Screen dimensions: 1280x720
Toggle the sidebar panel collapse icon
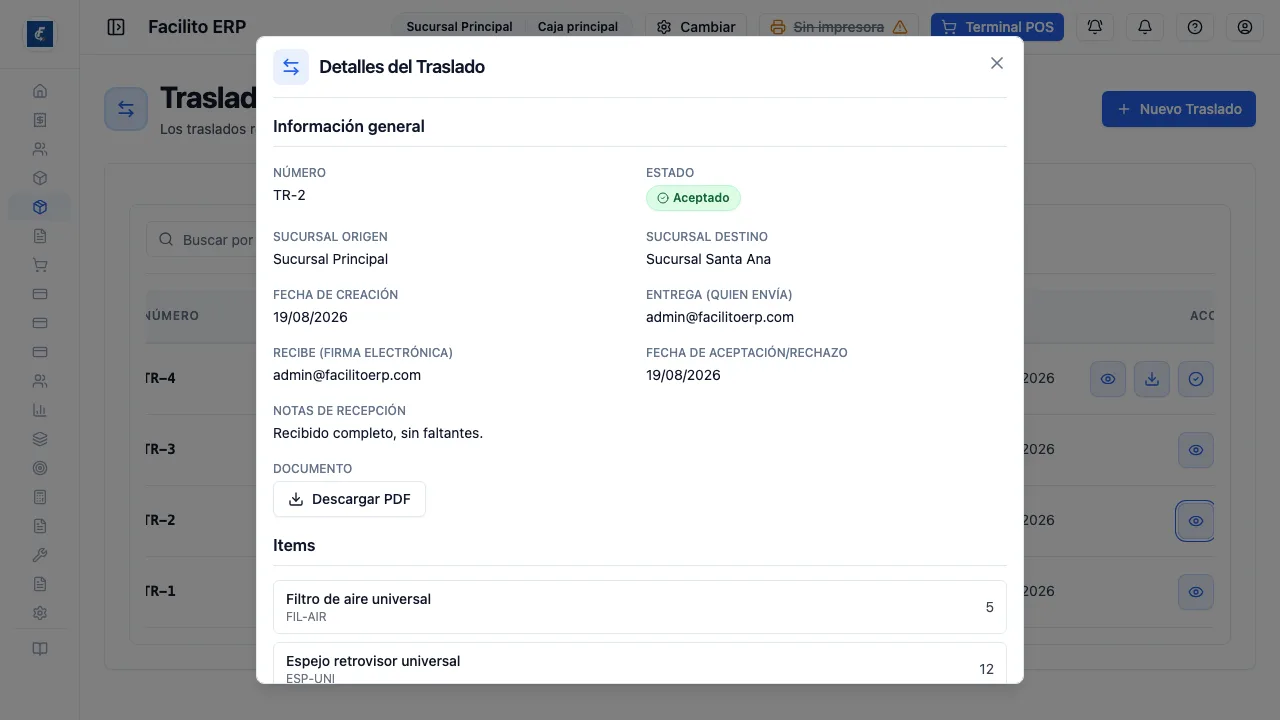[116, 27]
